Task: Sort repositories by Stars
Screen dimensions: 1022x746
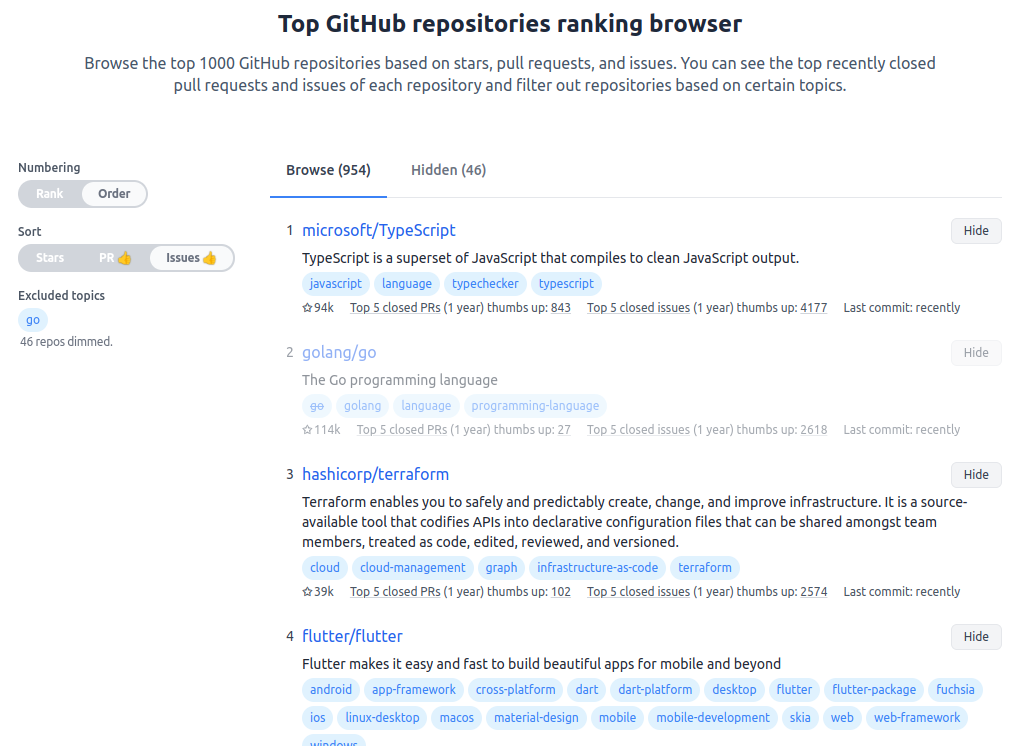Action: point(50,257)
